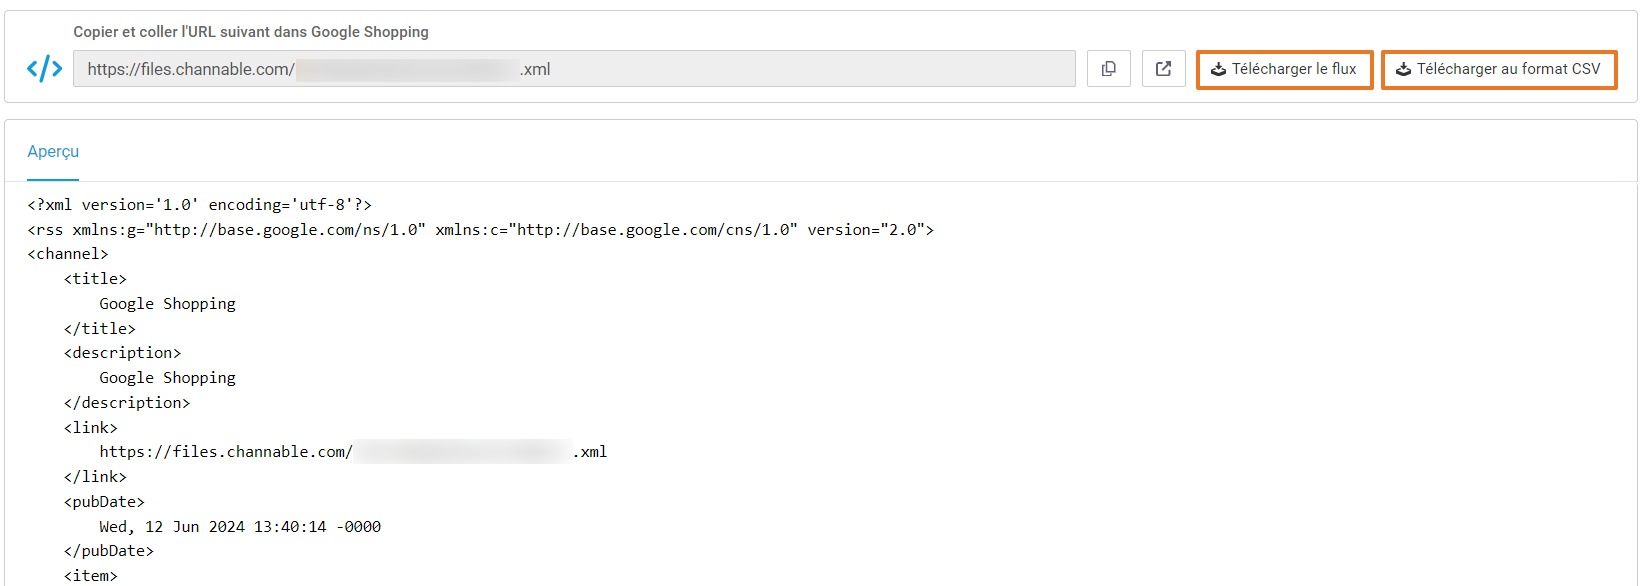Click the files.channable.com URL field

click(574, 69)
